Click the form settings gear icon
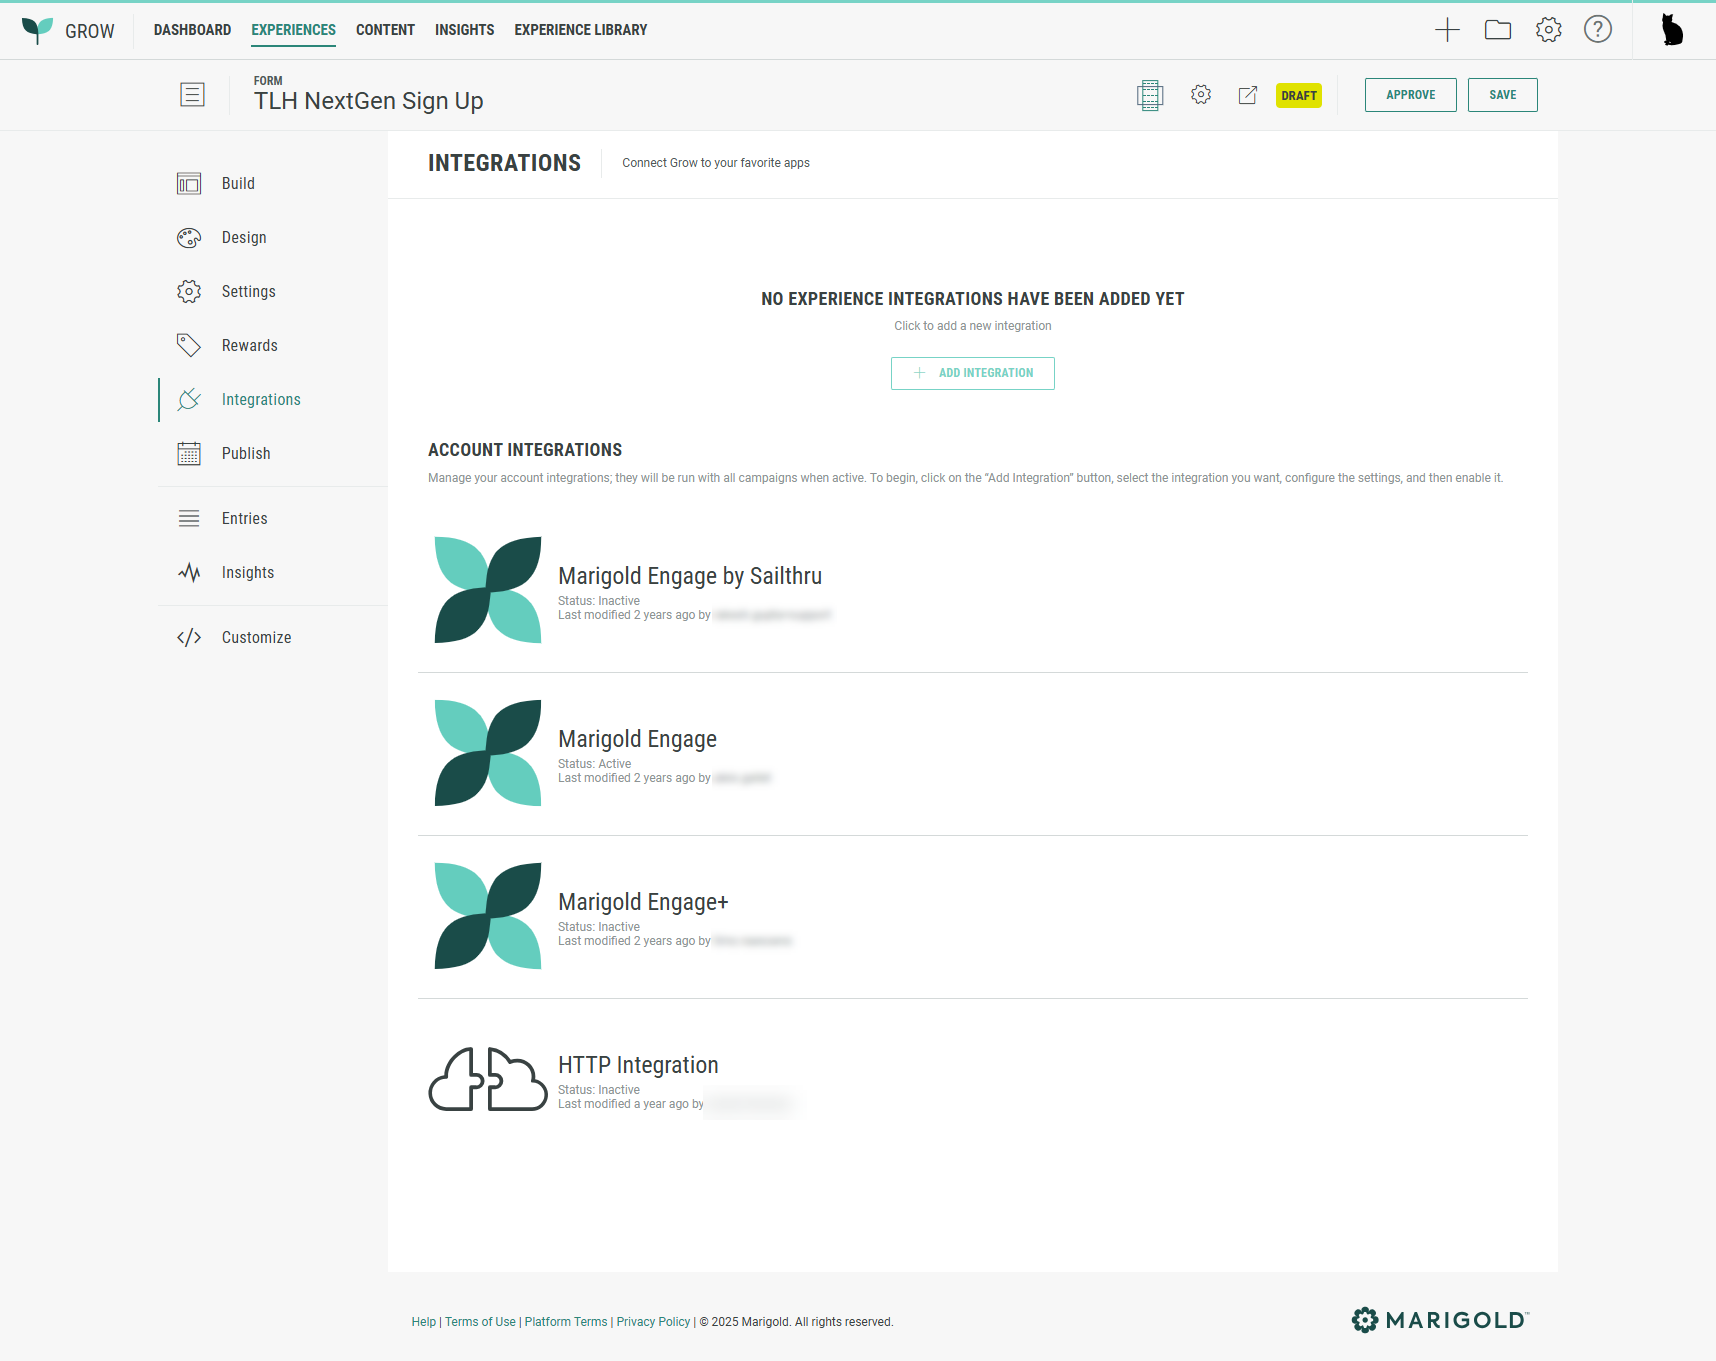Screen dimensions: 1716x1361 click(x=1201, y=95)
